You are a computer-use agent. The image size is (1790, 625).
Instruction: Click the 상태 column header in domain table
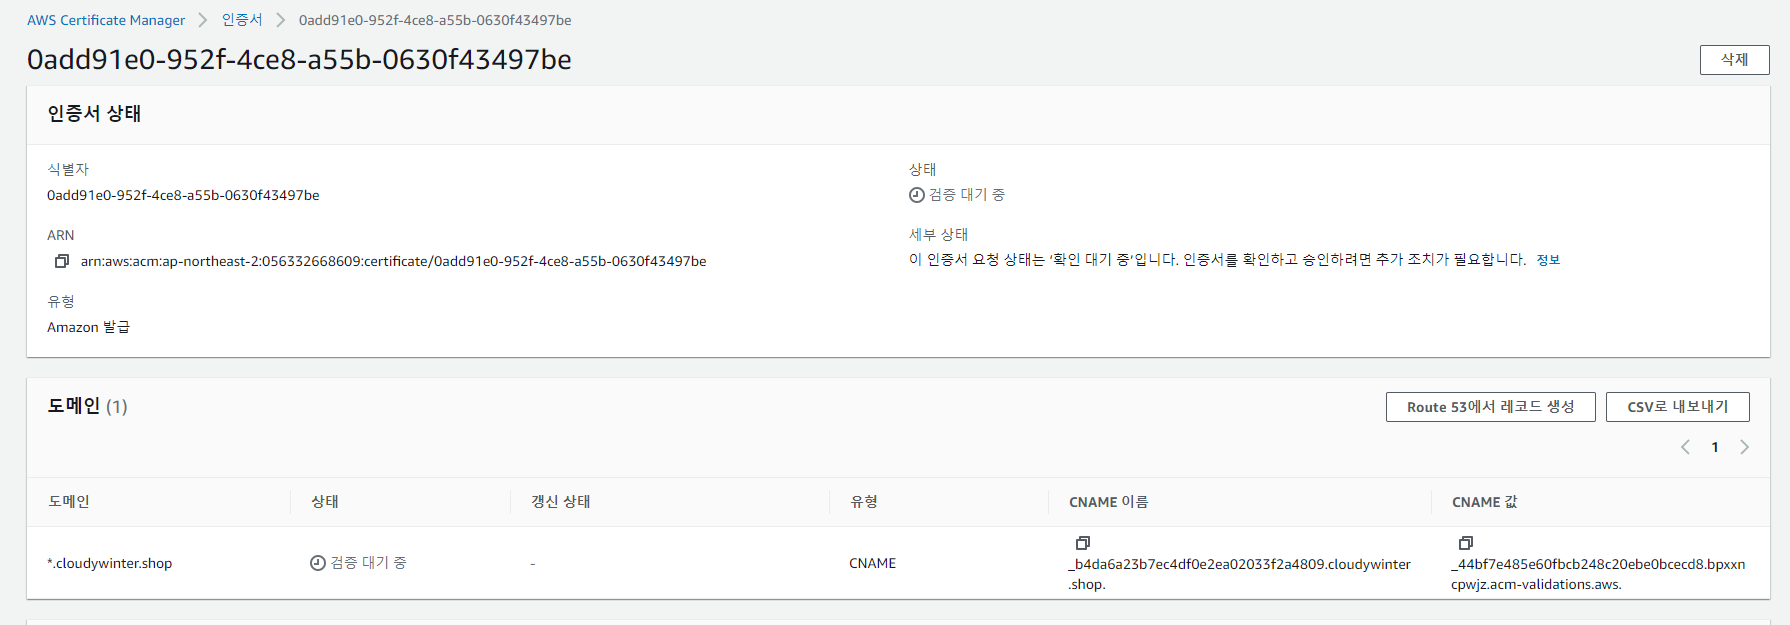click(325, 502)
